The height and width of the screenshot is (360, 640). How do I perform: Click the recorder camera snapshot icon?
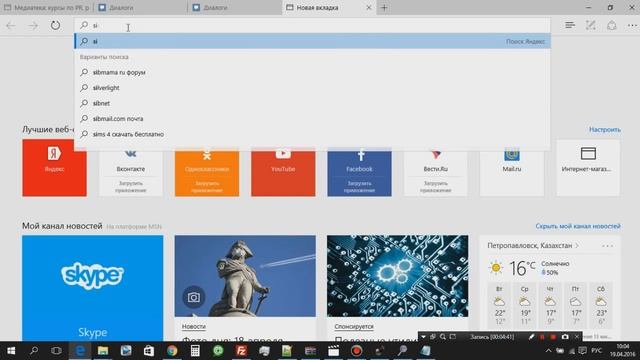(565, 337)
